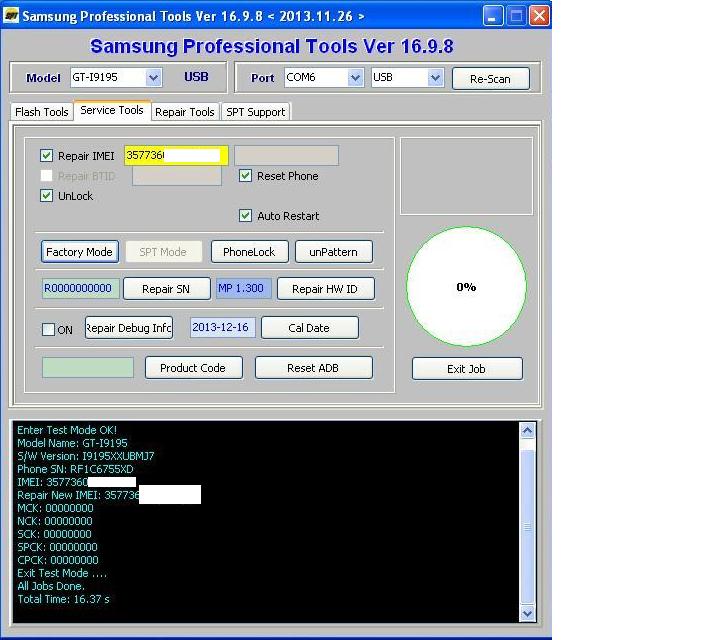720x640 pixels.
Task: Click the 'S/W Version: I9195XXUBMJ7' log line
Action: pyautogui.click(x=85, y=456)
